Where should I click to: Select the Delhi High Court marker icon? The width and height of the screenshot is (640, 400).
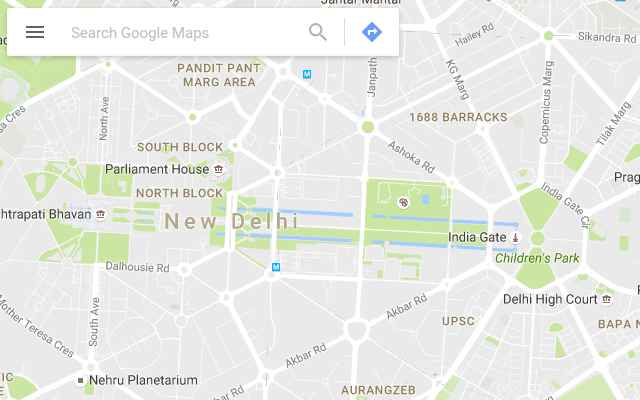pyautogui.click(x=607, y=299)
